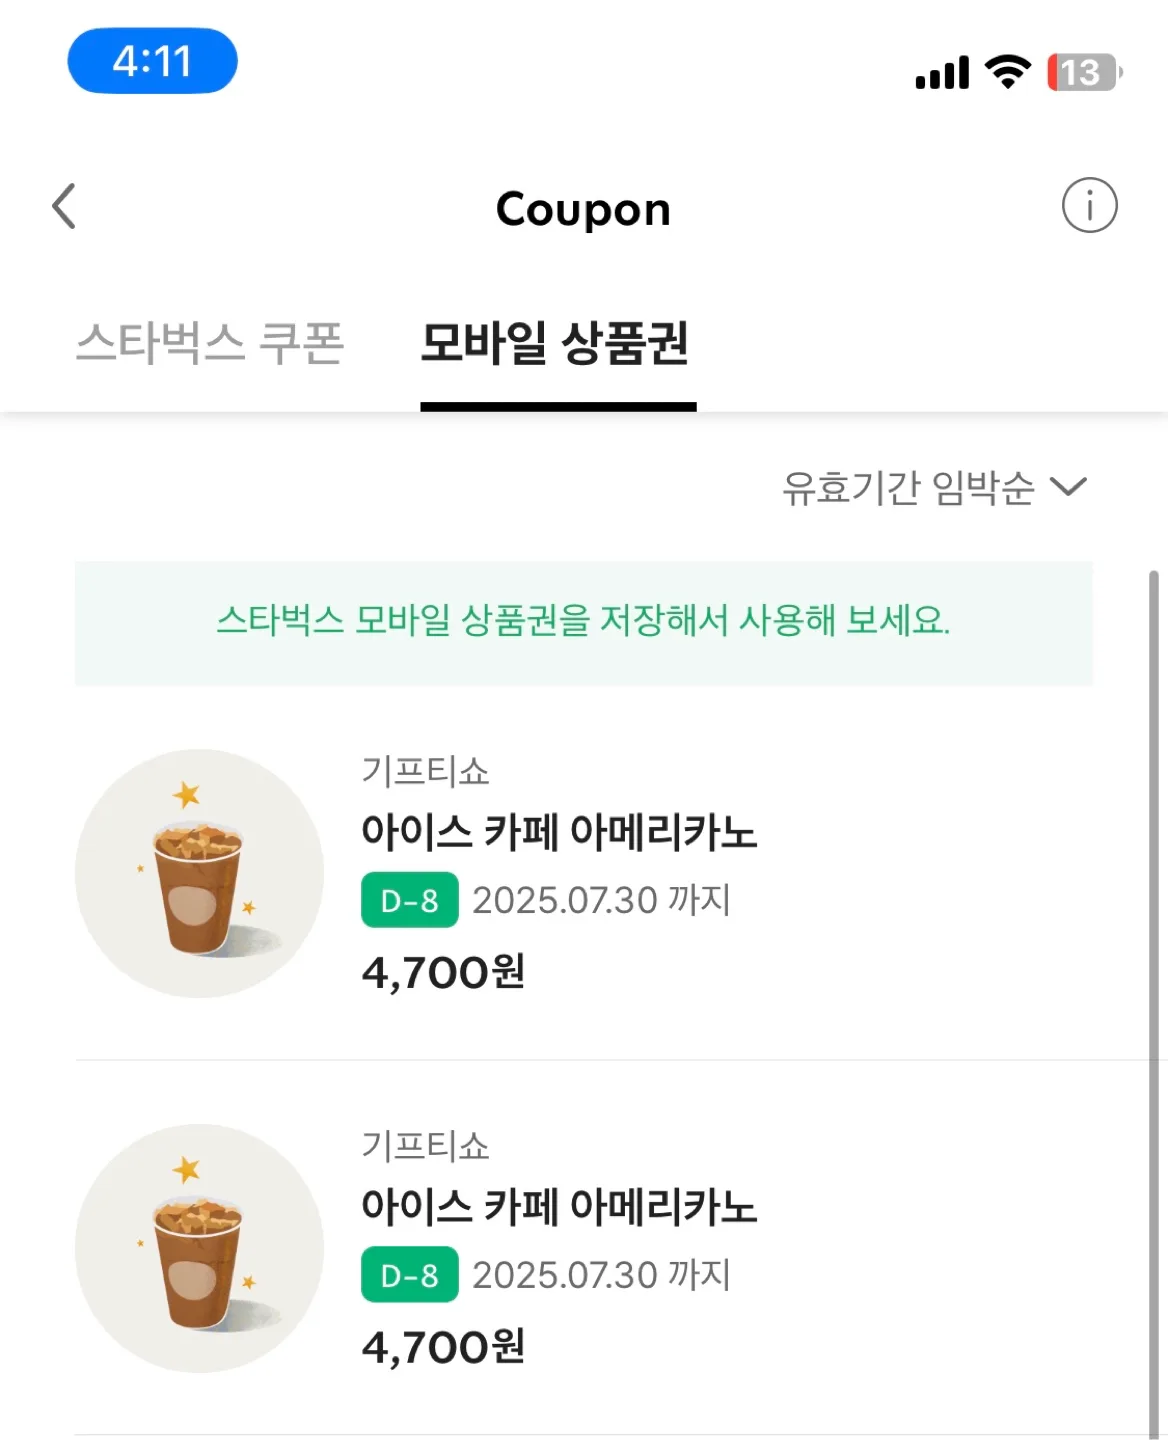
Task: Tap the cellular signal bars icon
Action: 942,72
